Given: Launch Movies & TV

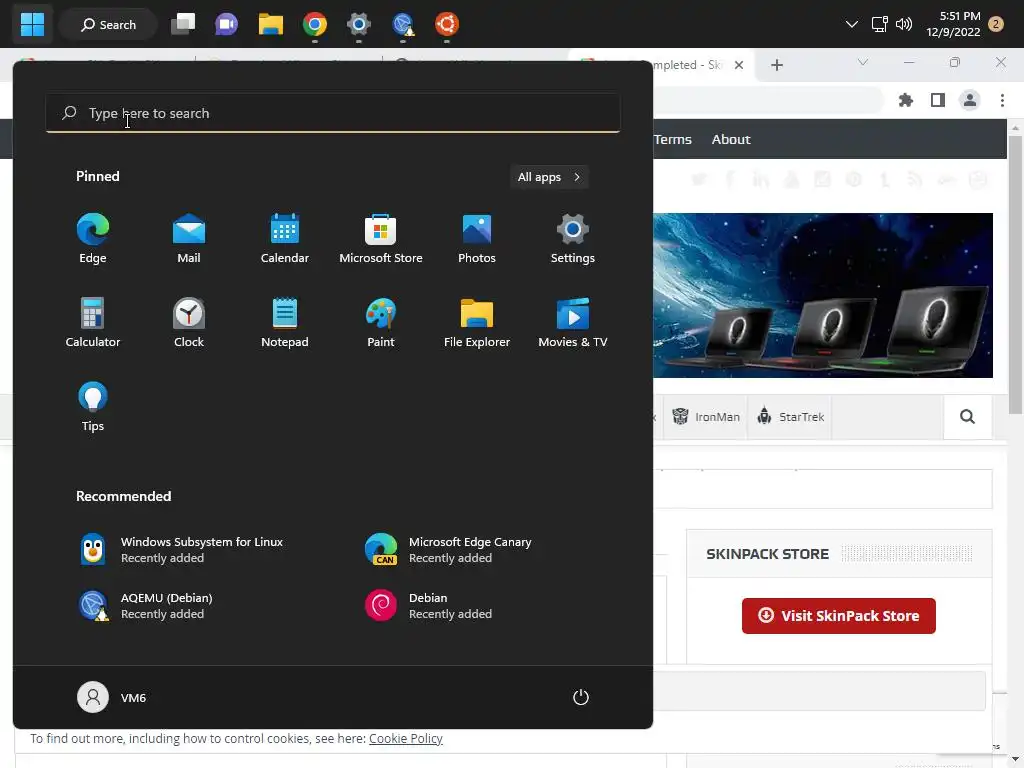Looking at the screenshot, I should tap(573, 323).
